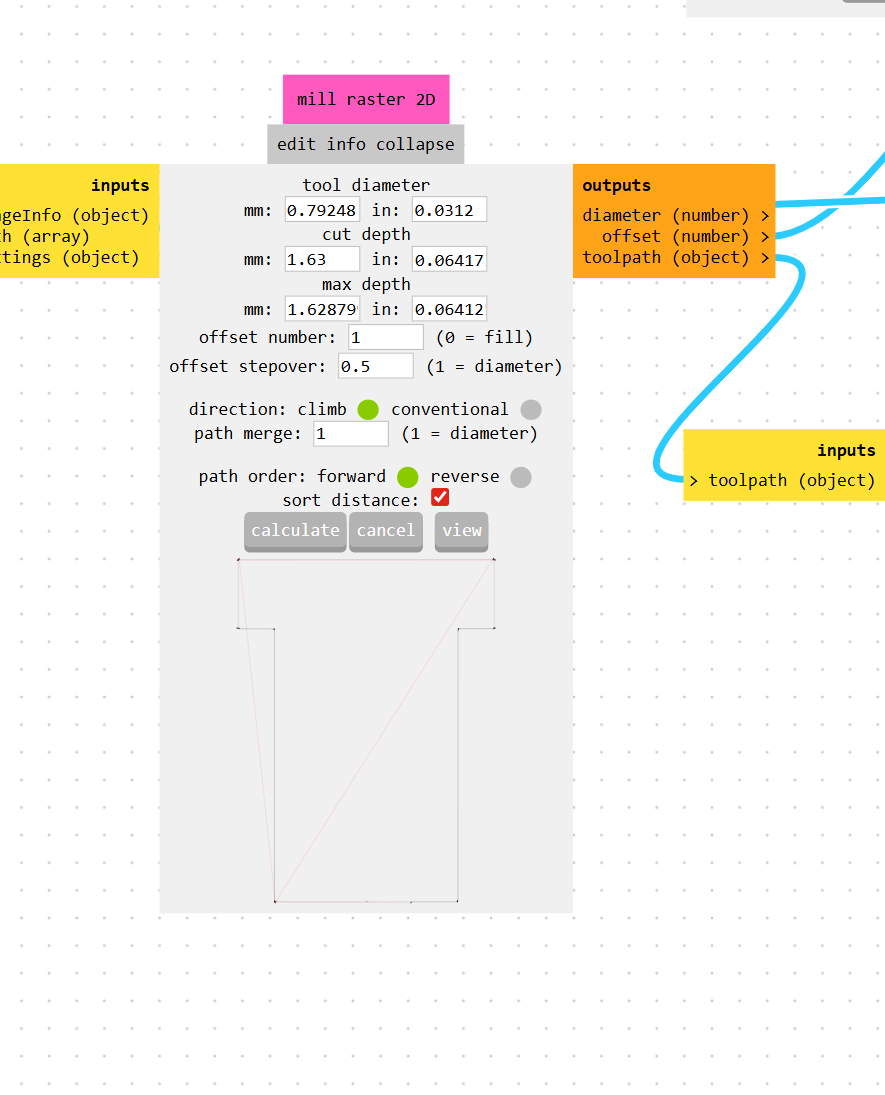The width and height of the screenshot is (885, 1095).
Task: Click the calculate button
Action: pyautogui.click(x=295, y=531)
